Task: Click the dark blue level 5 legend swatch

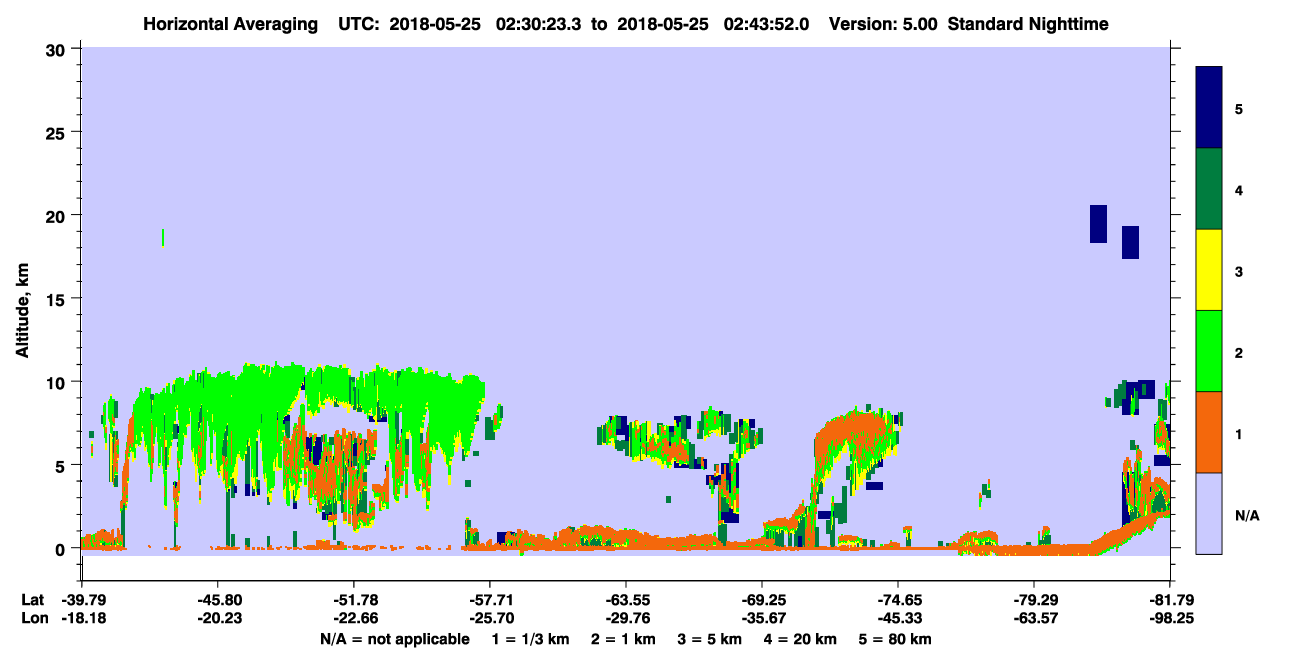Action: [1209, 107]
